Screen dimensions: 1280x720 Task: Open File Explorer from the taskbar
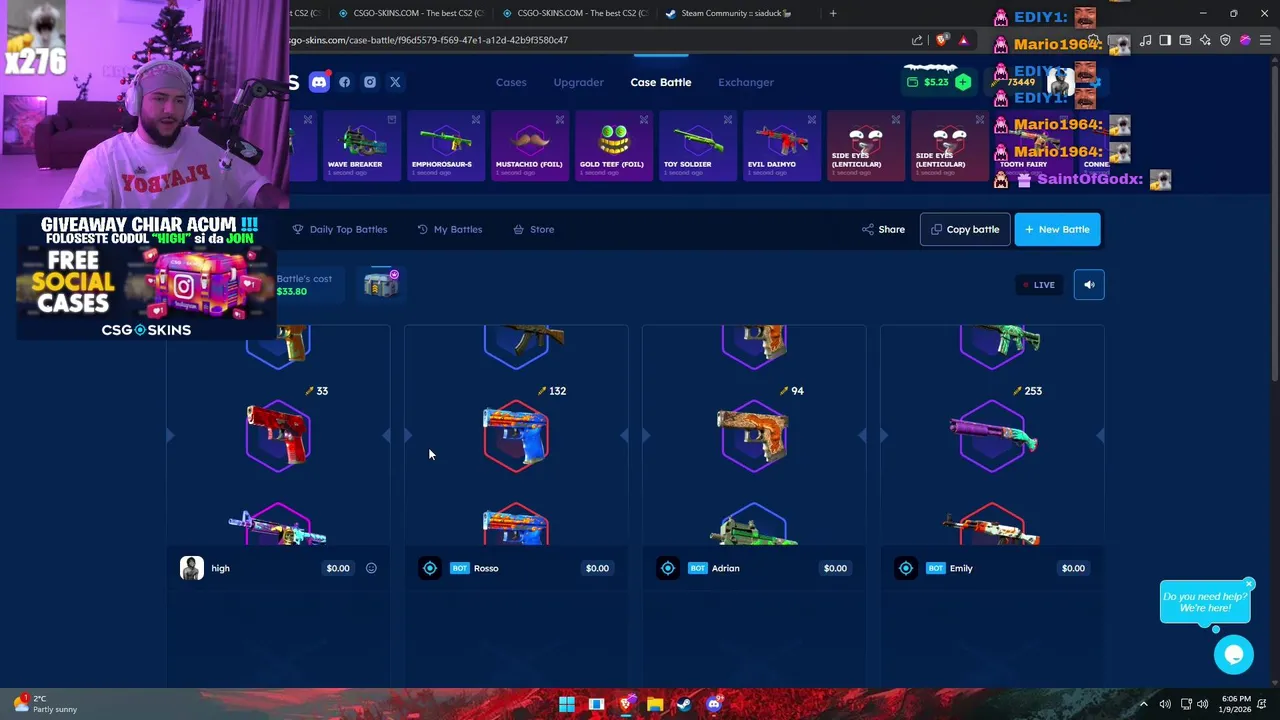654,704
